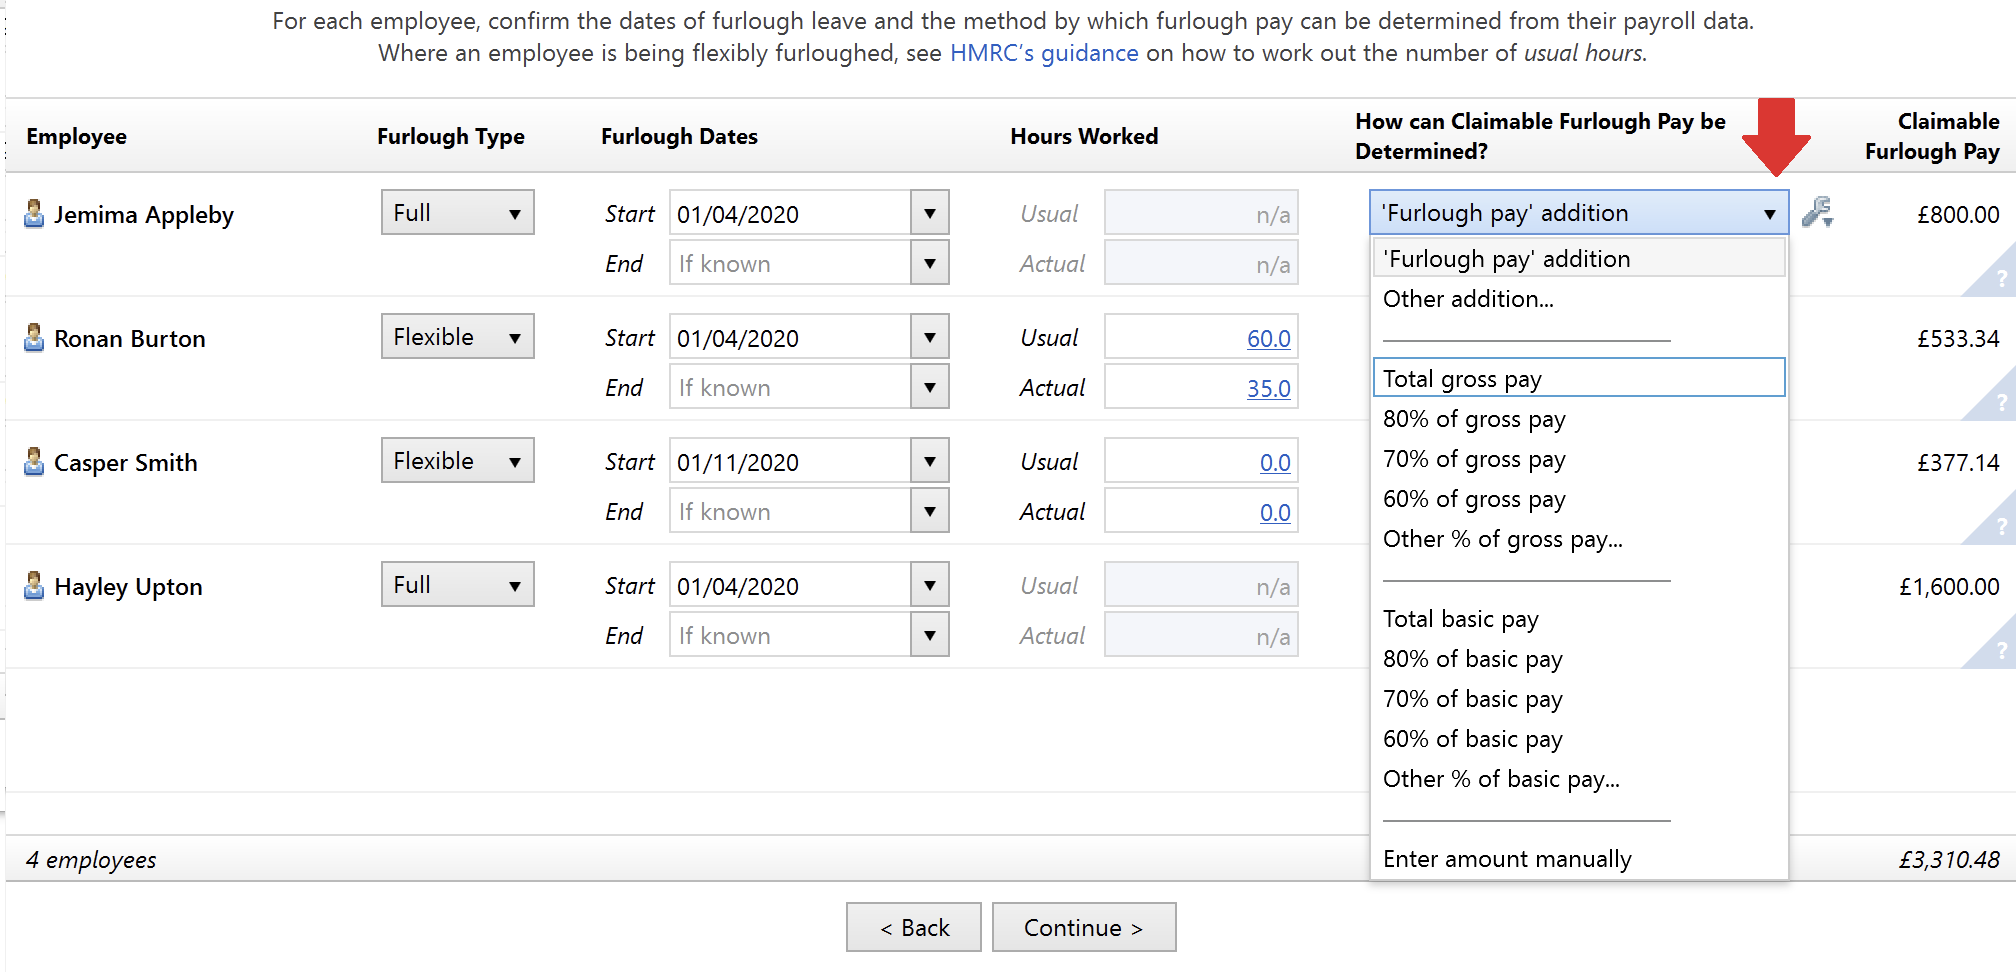Choose '70% of basic pay' option
This screenshot has width=2016, height=976.
coord(1579,698)
